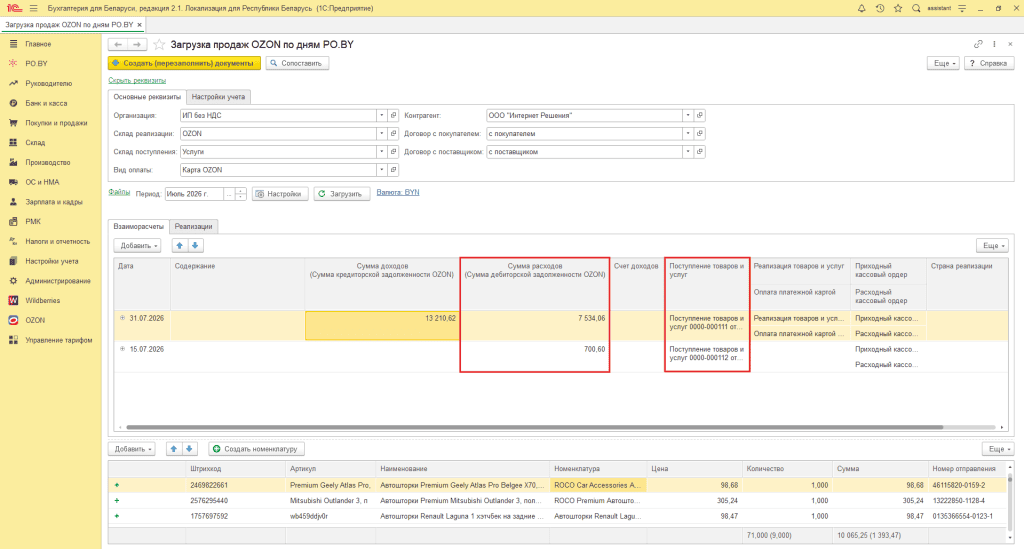Click Загрузить button

(342, 194)
